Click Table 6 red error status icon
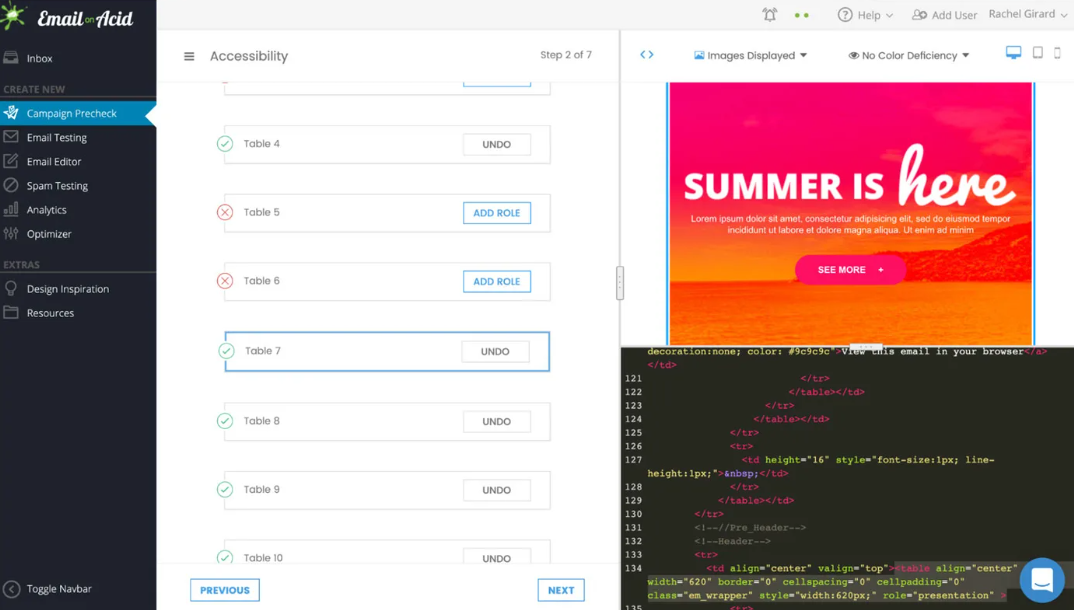Image resolution: width=1074 pixels, height=610 pixels. tap(225, 281)
